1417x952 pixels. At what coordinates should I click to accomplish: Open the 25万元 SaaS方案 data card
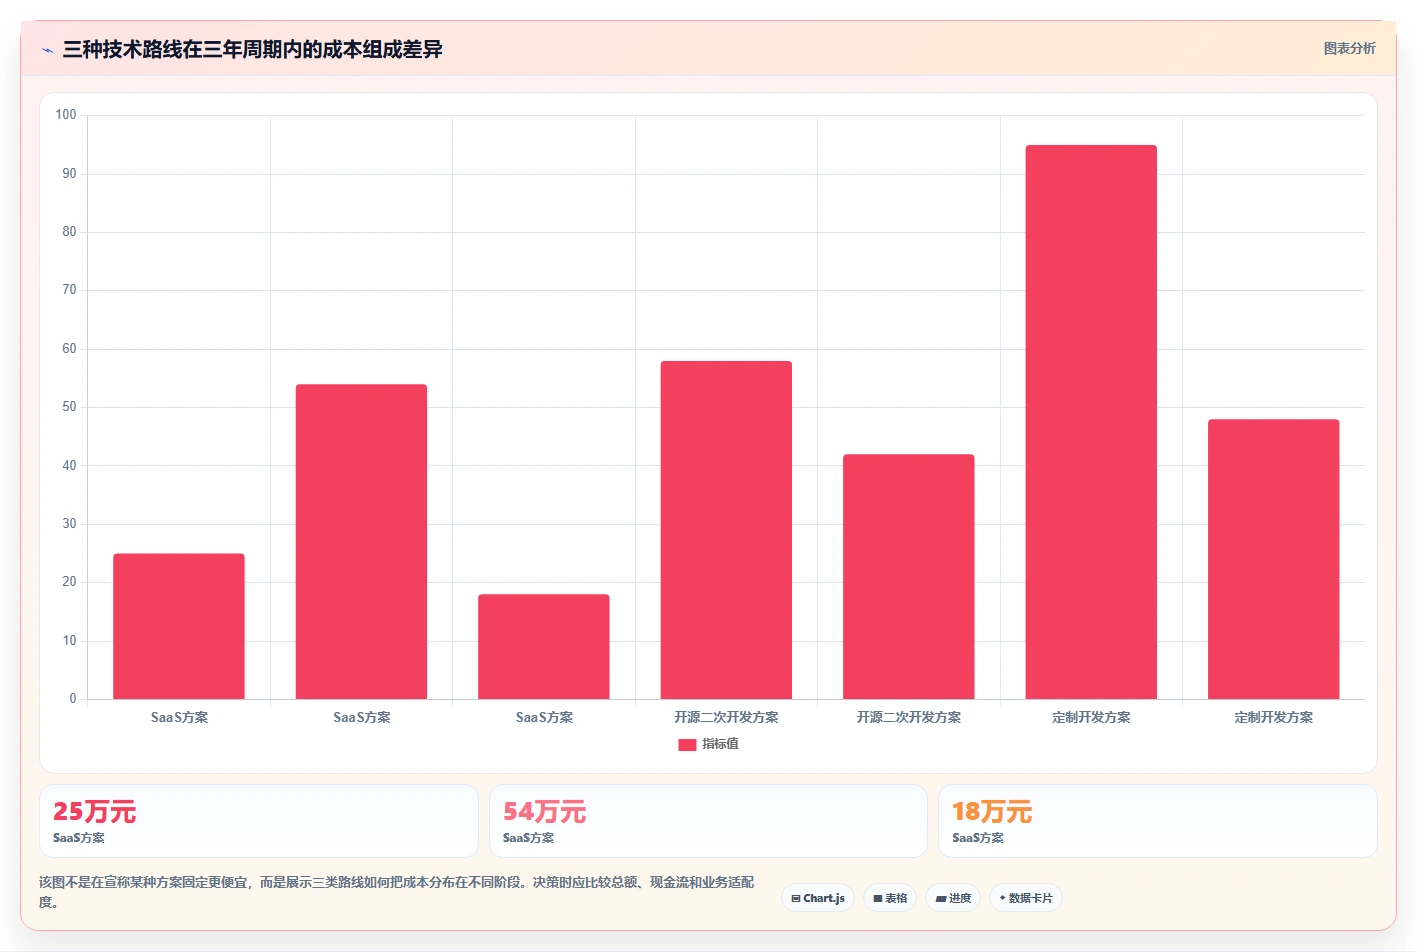coord(259,821)
